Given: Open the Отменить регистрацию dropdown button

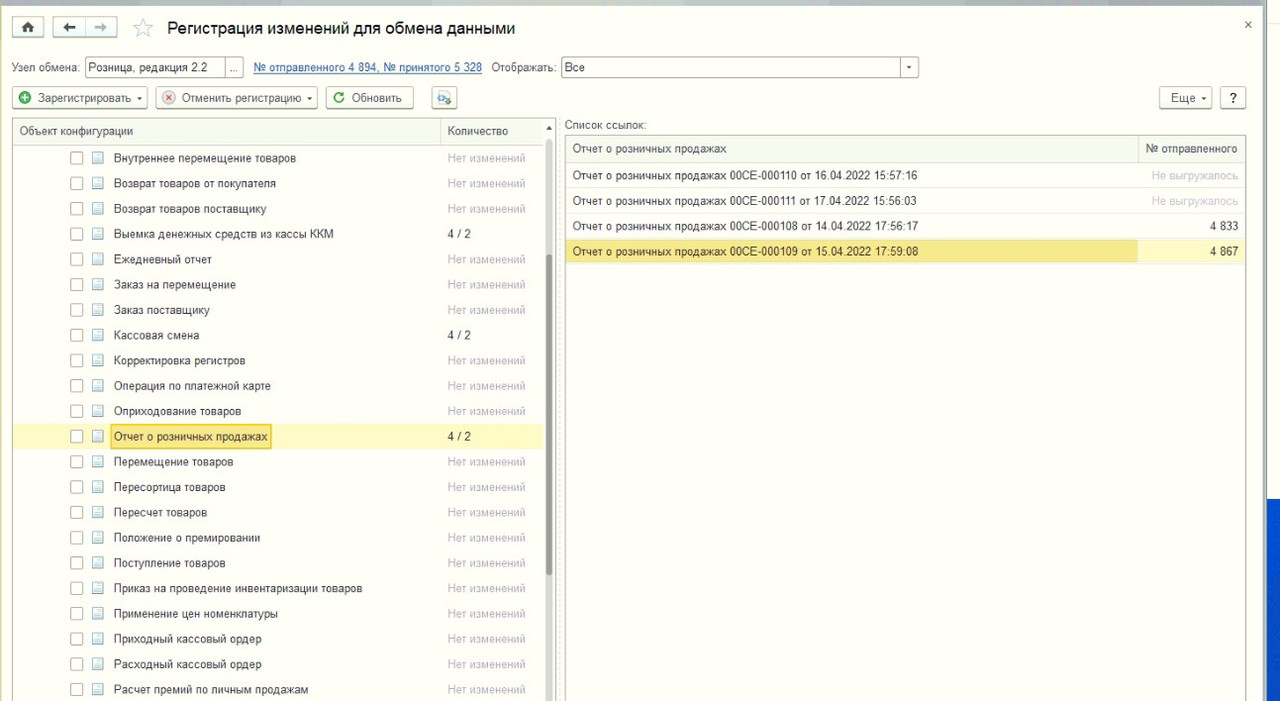Looking at the screenshot, I should tap(237, 98).
